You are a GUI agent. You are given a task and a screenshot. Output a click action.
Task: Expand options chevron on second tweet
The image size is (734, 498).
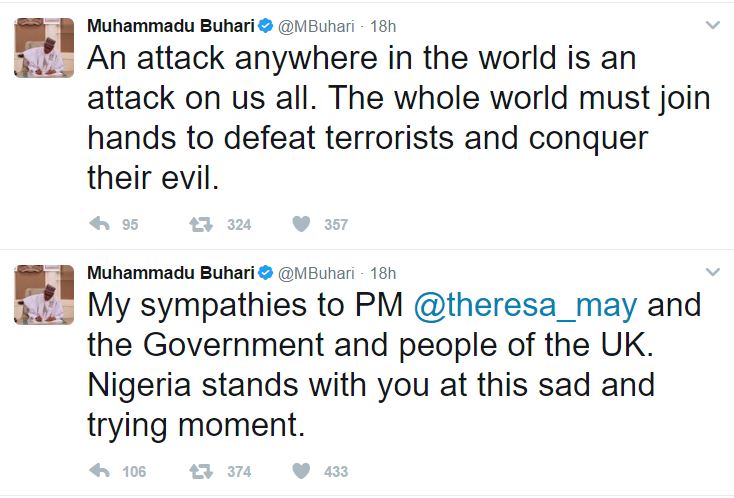[711, 272]
